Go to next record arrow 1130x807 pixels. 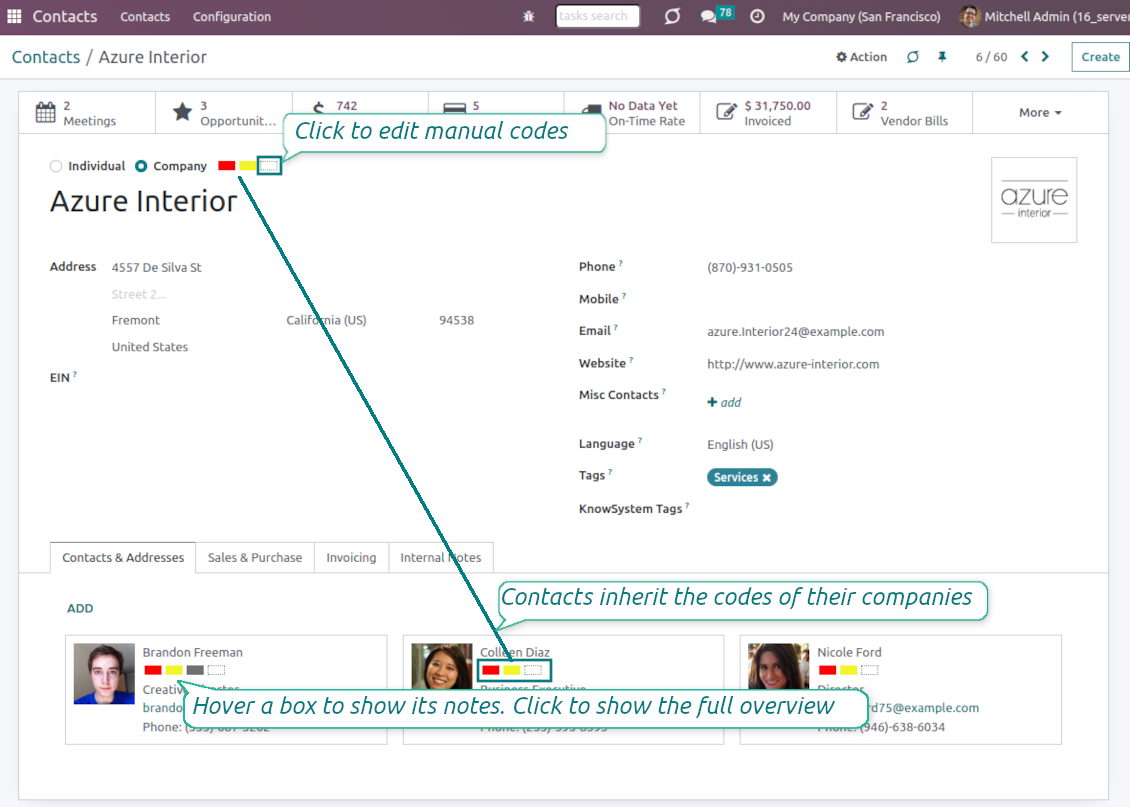(x=1045, y=57)
